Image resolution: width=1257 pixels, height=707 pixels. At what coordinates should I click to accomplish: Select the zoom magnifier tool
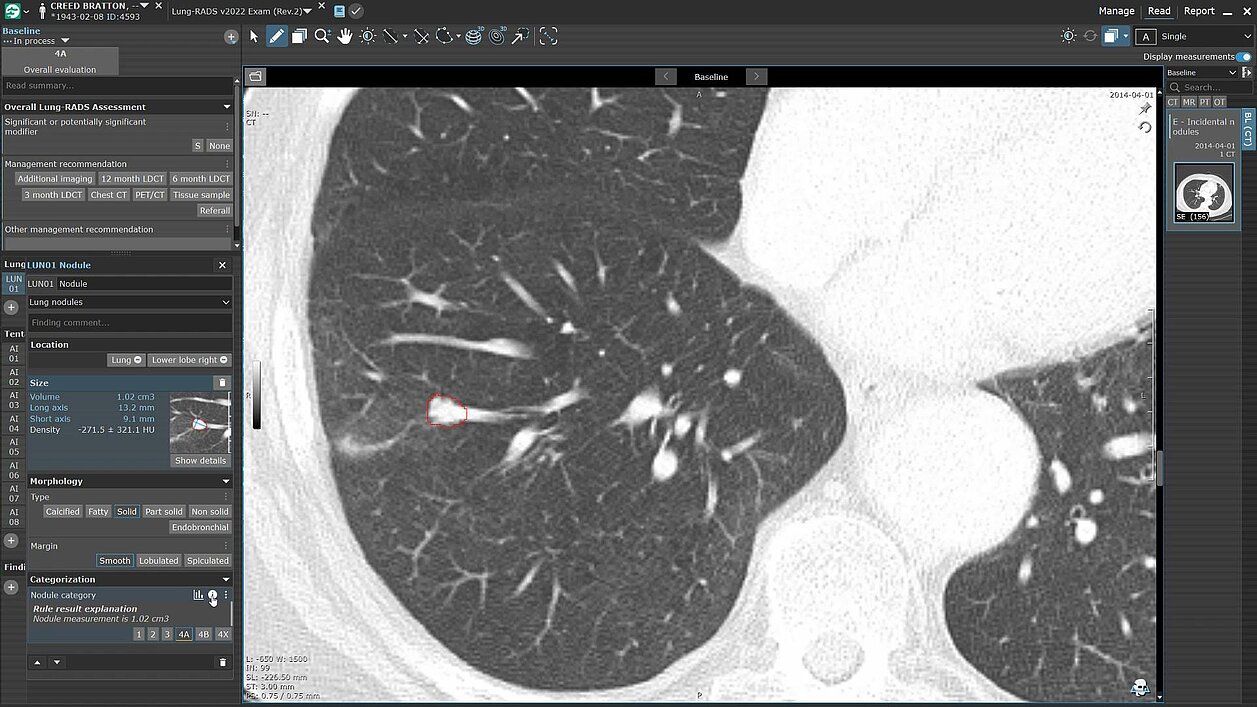[x=321, y=36]
